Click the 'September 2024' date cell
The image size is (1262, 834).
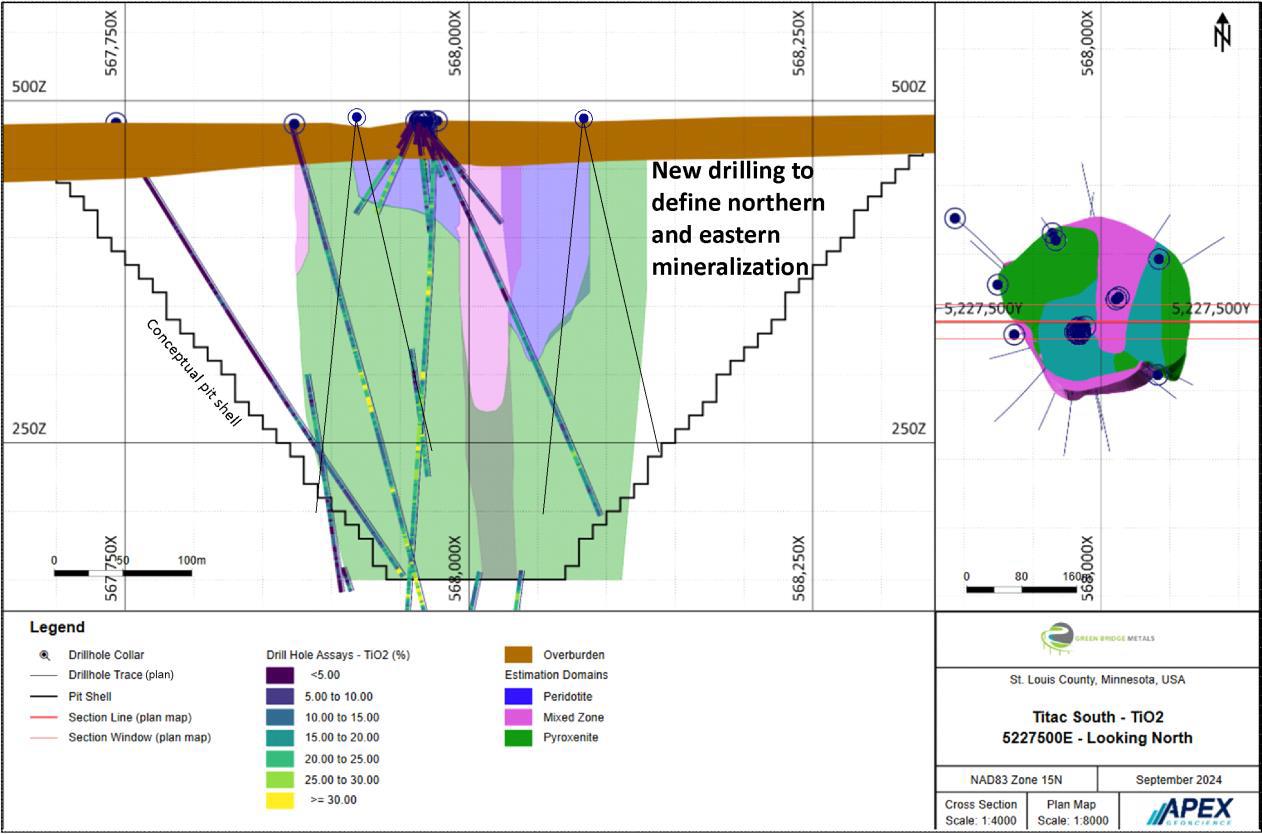click(x=1179, y=780)
